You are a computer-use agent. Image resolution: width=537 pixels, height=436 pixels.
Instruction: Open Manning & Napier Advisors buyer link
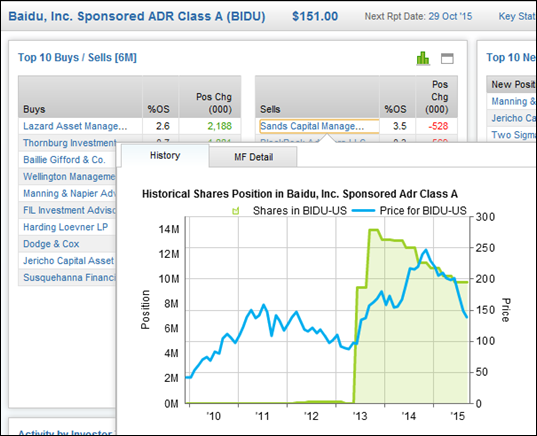[70, 193]
